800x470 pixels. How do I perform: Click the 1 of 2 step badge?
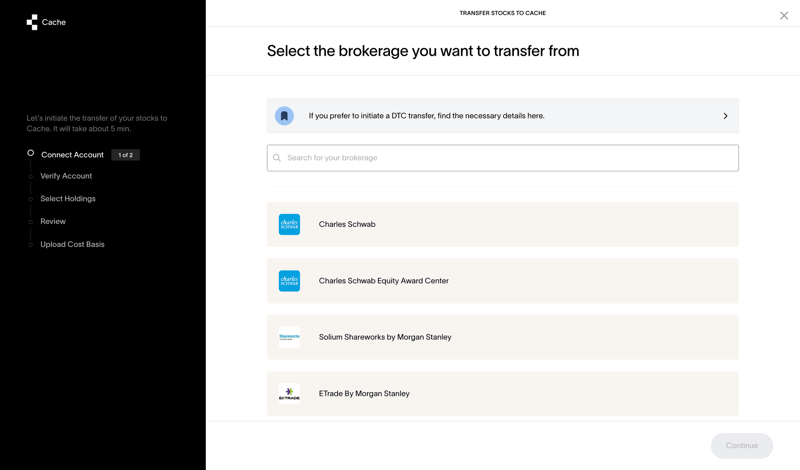pyautogui.click(x=126, y=155)
